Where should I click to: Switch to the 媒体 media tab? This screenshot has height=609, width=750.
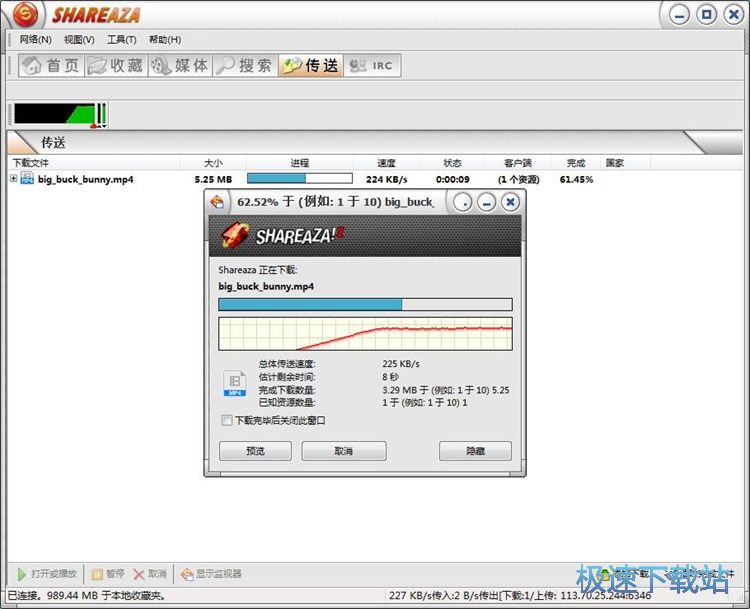(180, 66)
